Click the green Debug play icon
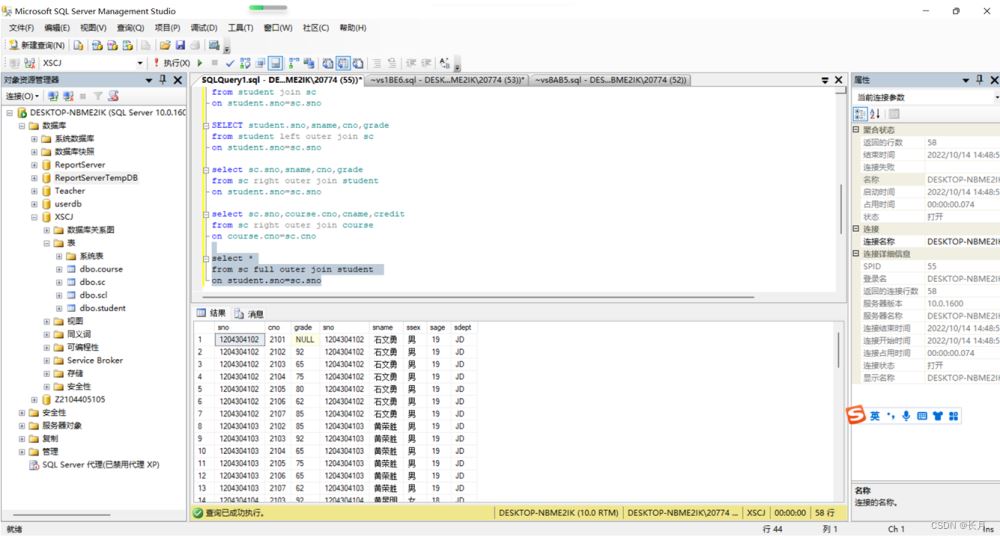The image size is (1000, 537). [x=199, y=63]
